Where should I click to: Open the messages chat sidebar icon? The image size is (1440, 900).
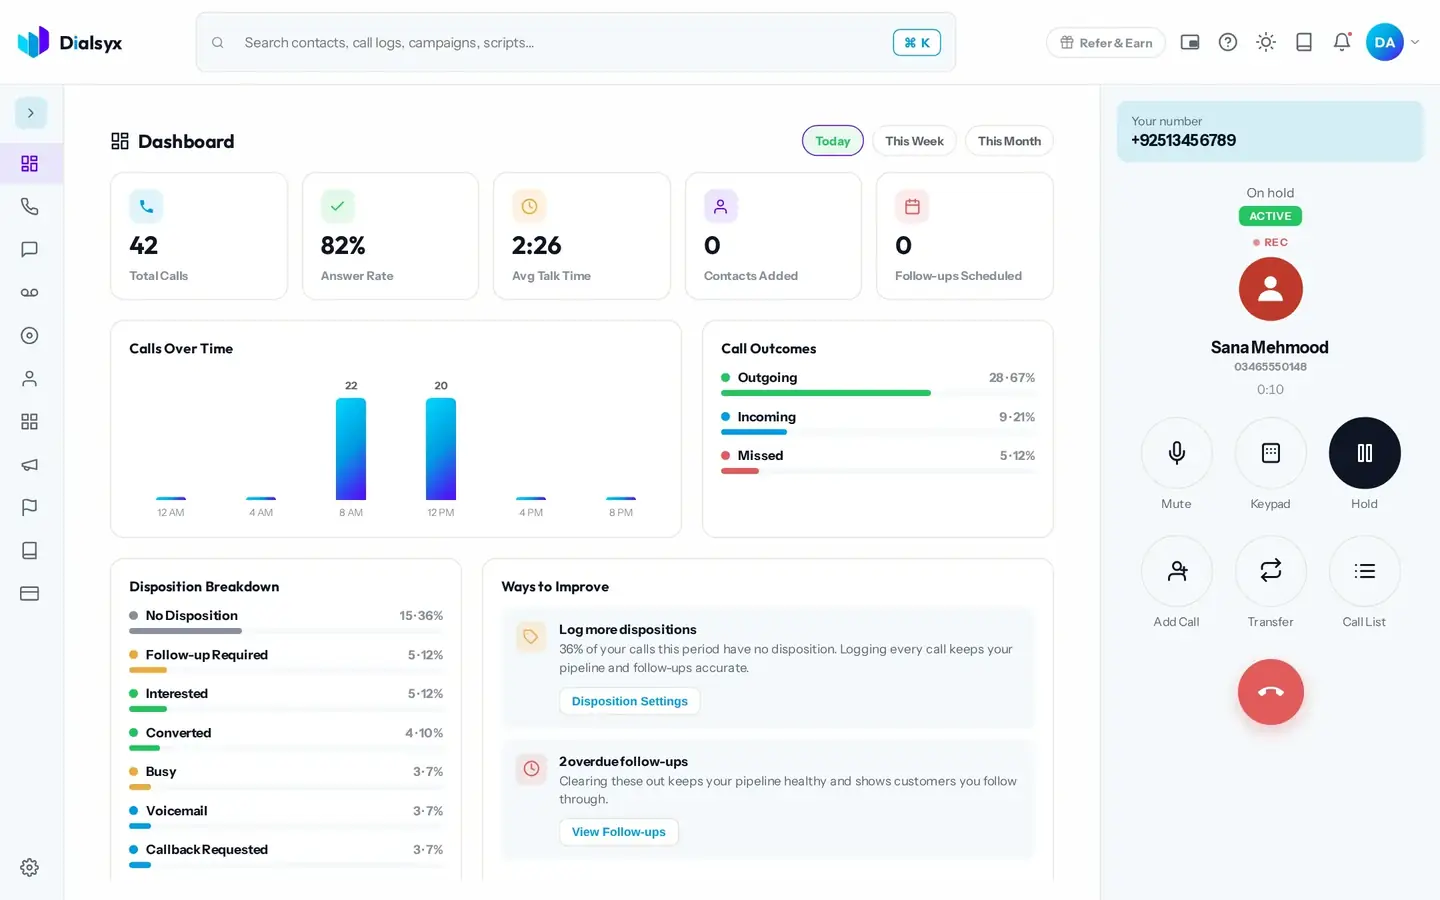(30, 249)
